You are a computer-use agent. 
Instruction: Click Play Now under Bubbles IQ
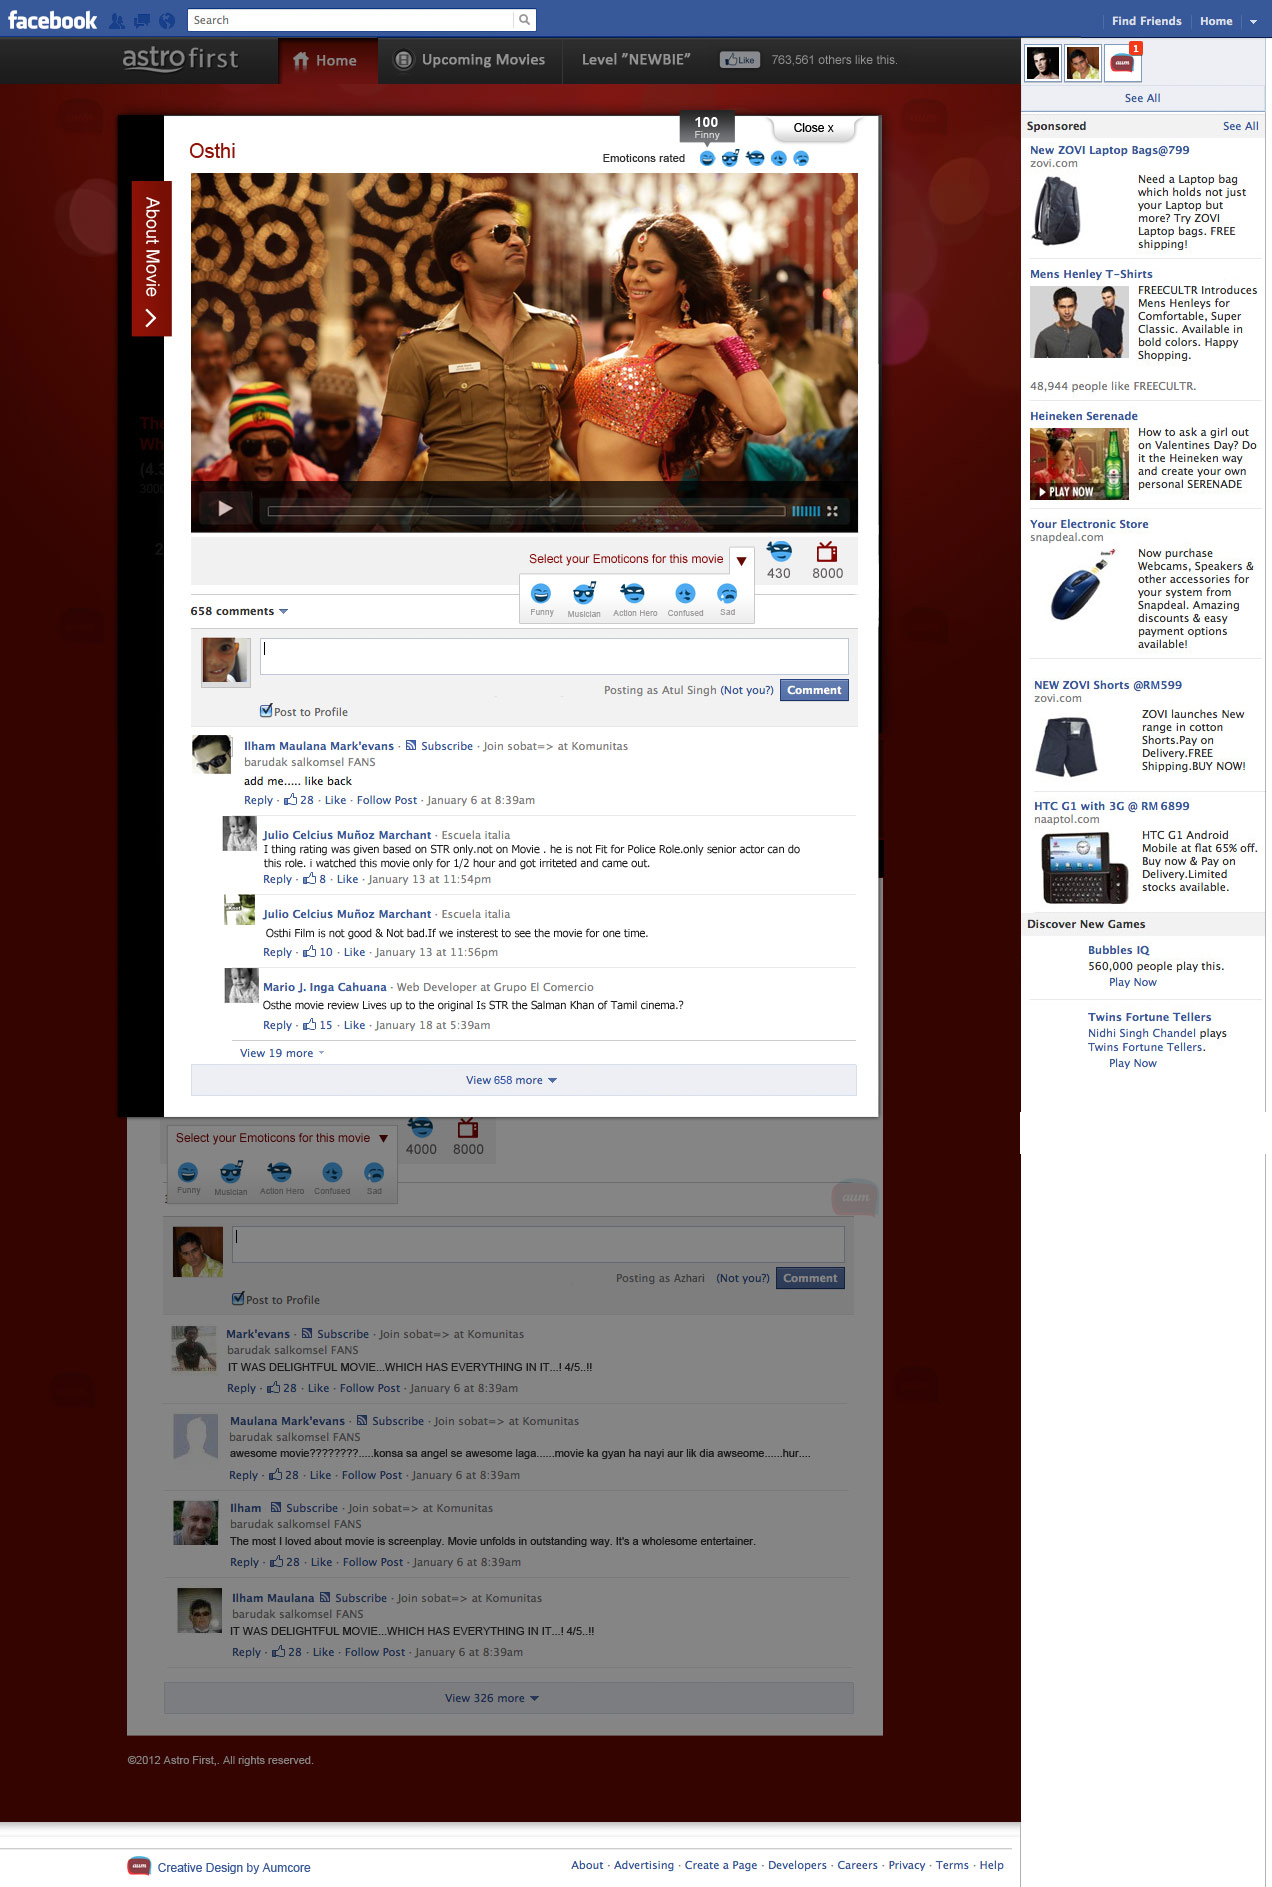coord(1132,982)
